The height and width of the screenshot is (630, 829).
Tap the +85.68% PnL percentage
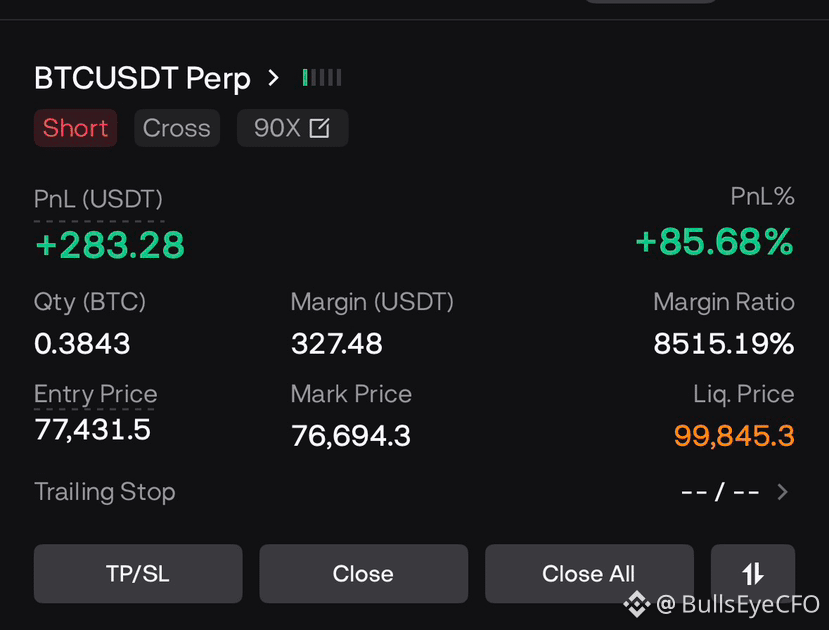714,242
